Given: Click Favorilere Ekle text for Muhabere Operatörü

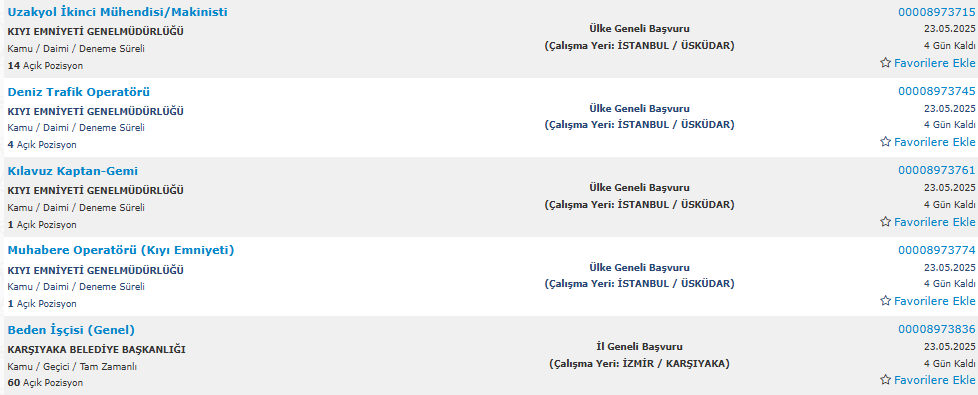Looking at the screenshot, I should coord(935,301).
